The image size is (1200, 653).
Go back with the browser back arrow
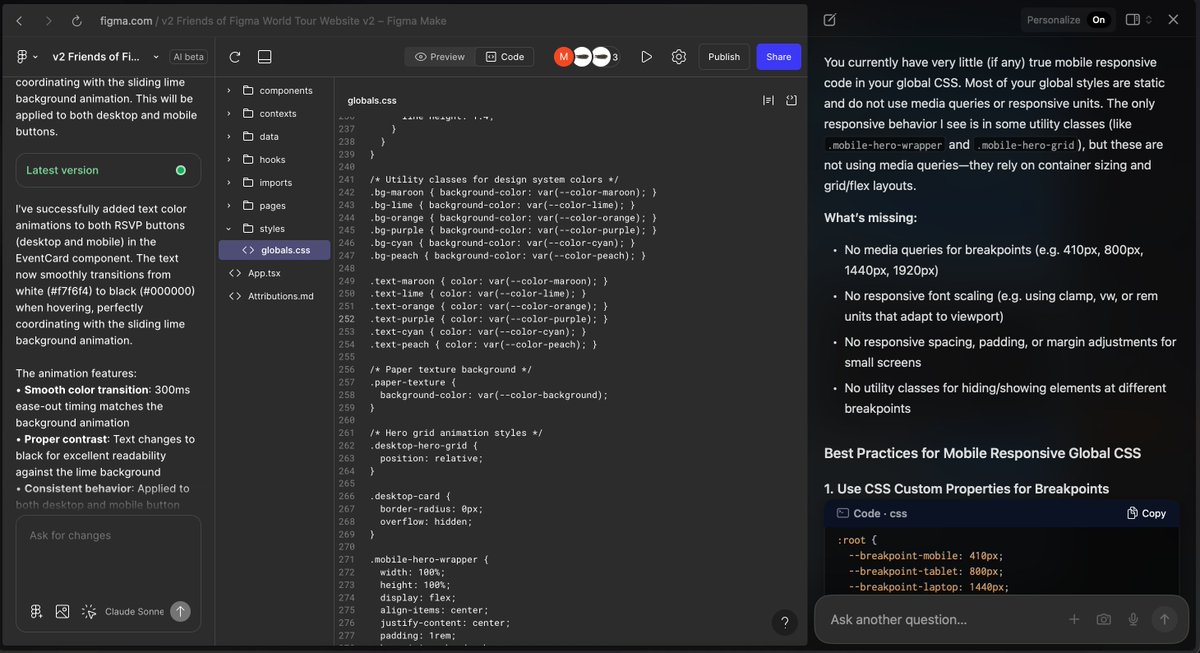[19, 20]
